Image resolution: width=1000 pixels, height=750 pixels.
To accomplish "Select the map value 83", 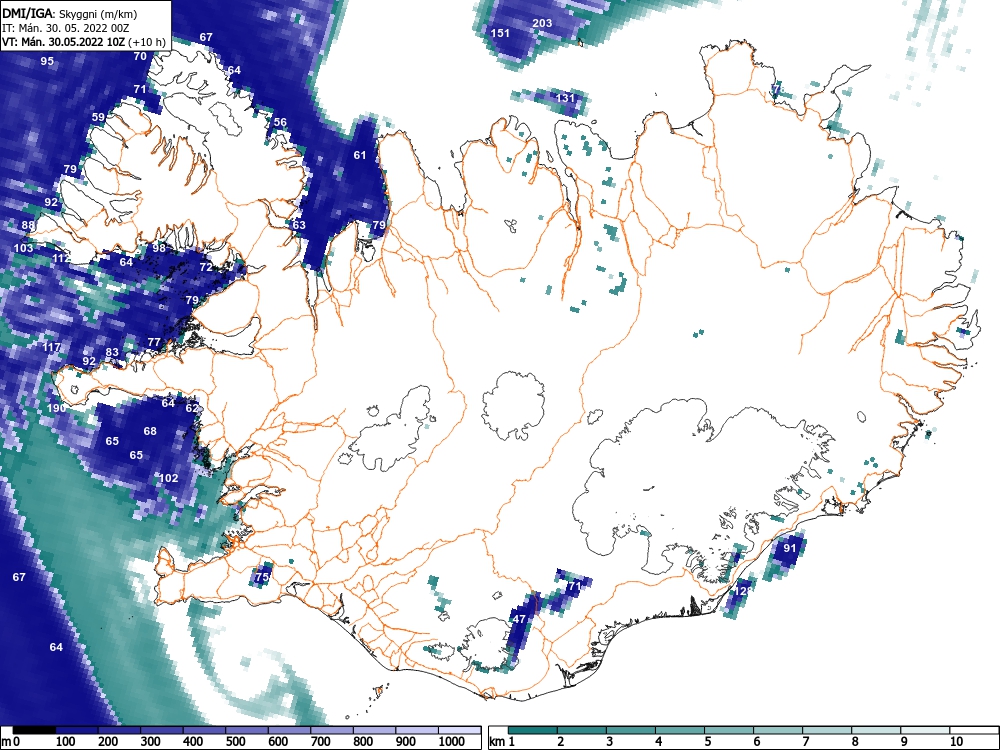I will (112, 352).
